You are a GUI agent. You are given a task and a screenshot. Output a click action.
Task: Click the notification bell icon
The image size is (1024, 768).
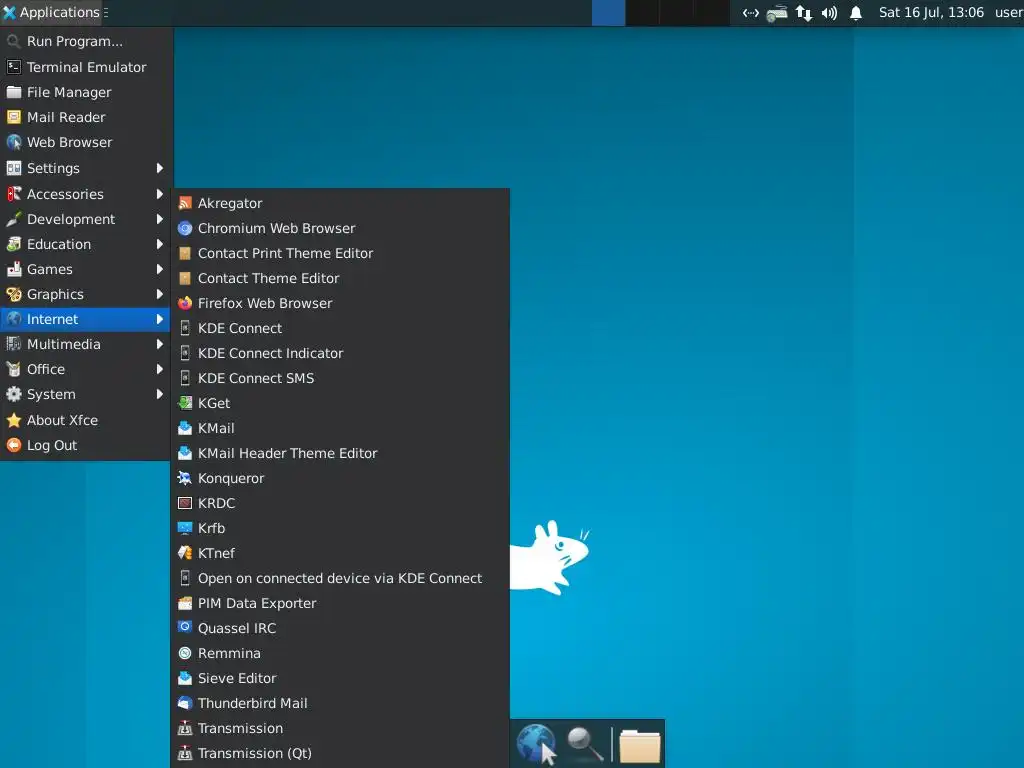click(x=856, y=13)
